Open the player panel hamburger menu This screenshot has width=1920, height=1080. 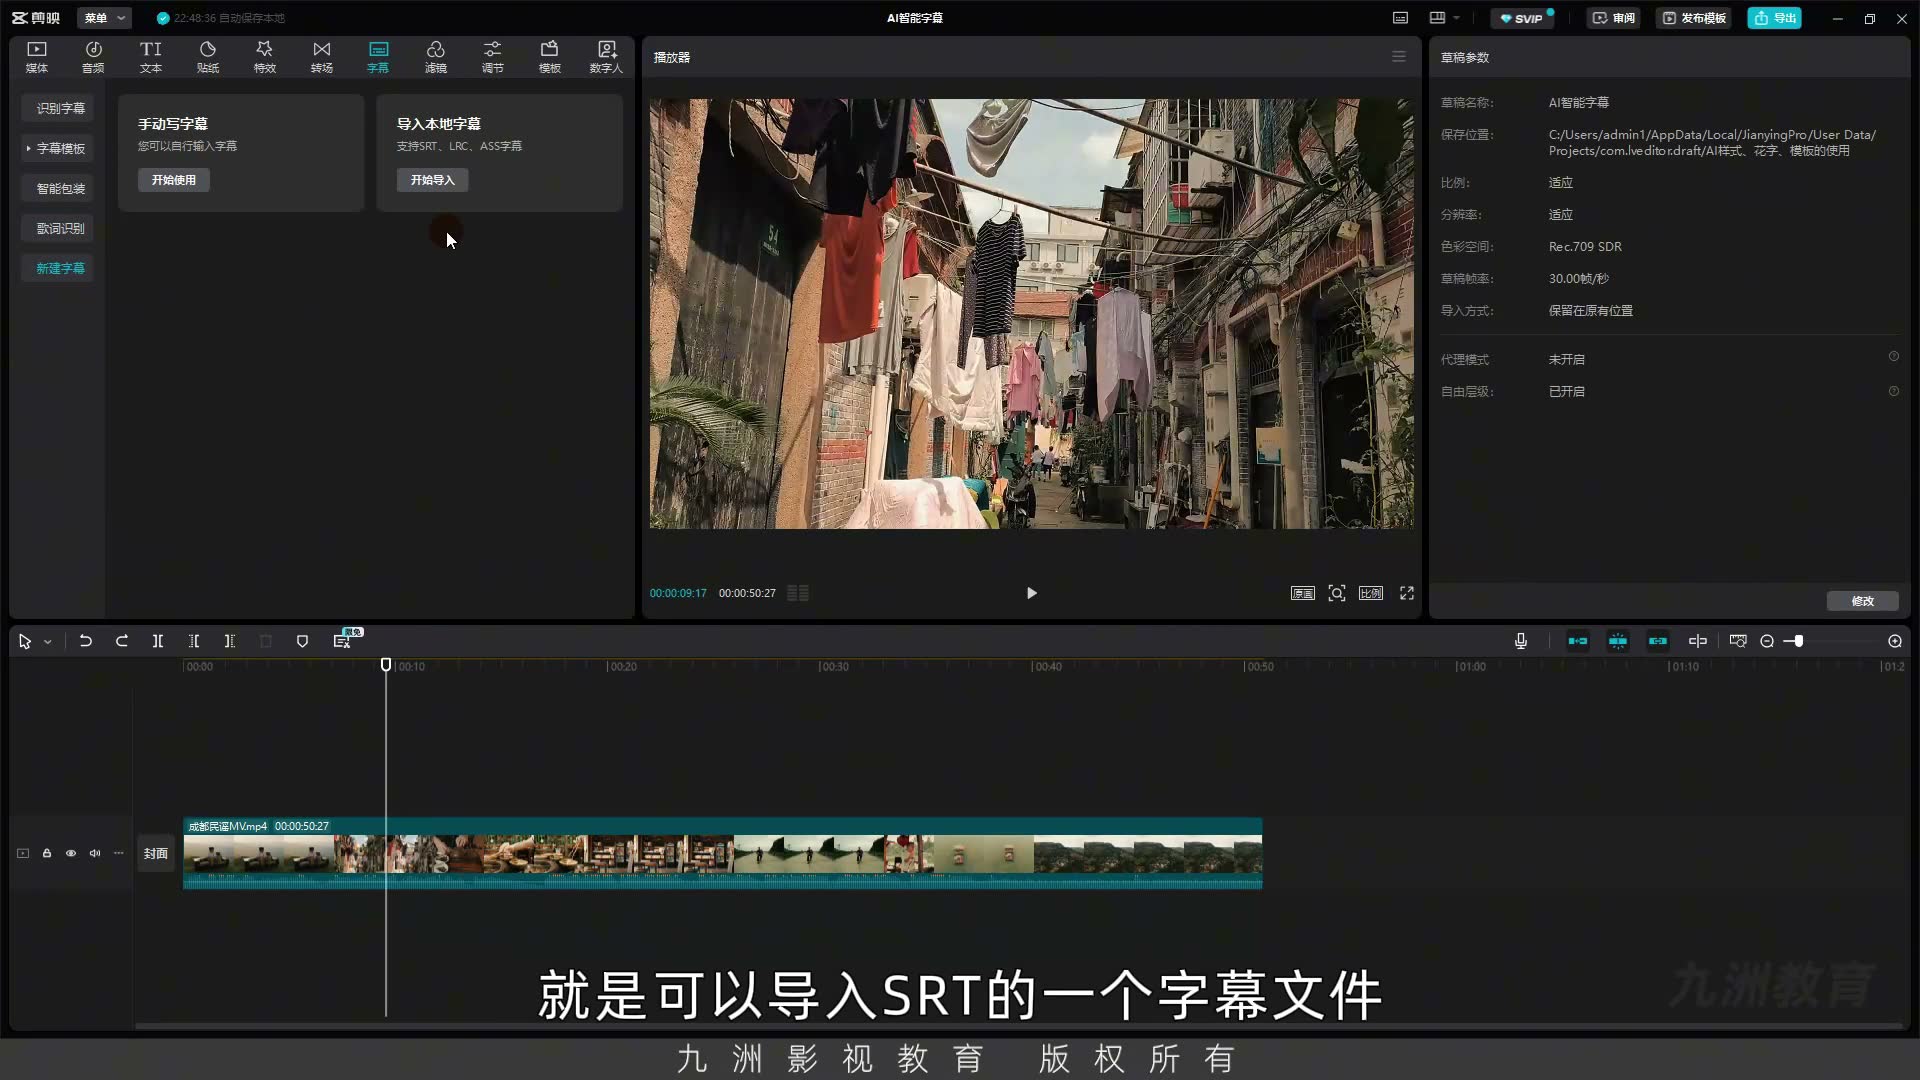pyautogui.click(x=1399, y=57)
